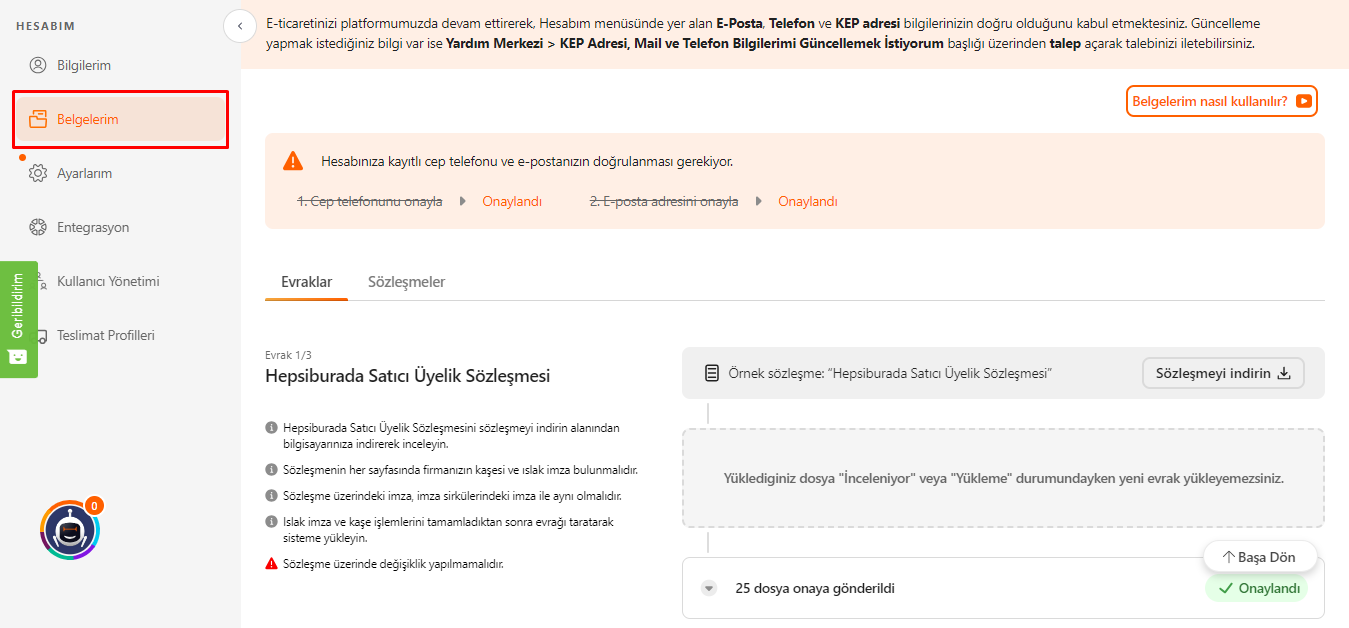Switch to the Sözleşmeler tab
1349x628 pixels.
(406, 282)
